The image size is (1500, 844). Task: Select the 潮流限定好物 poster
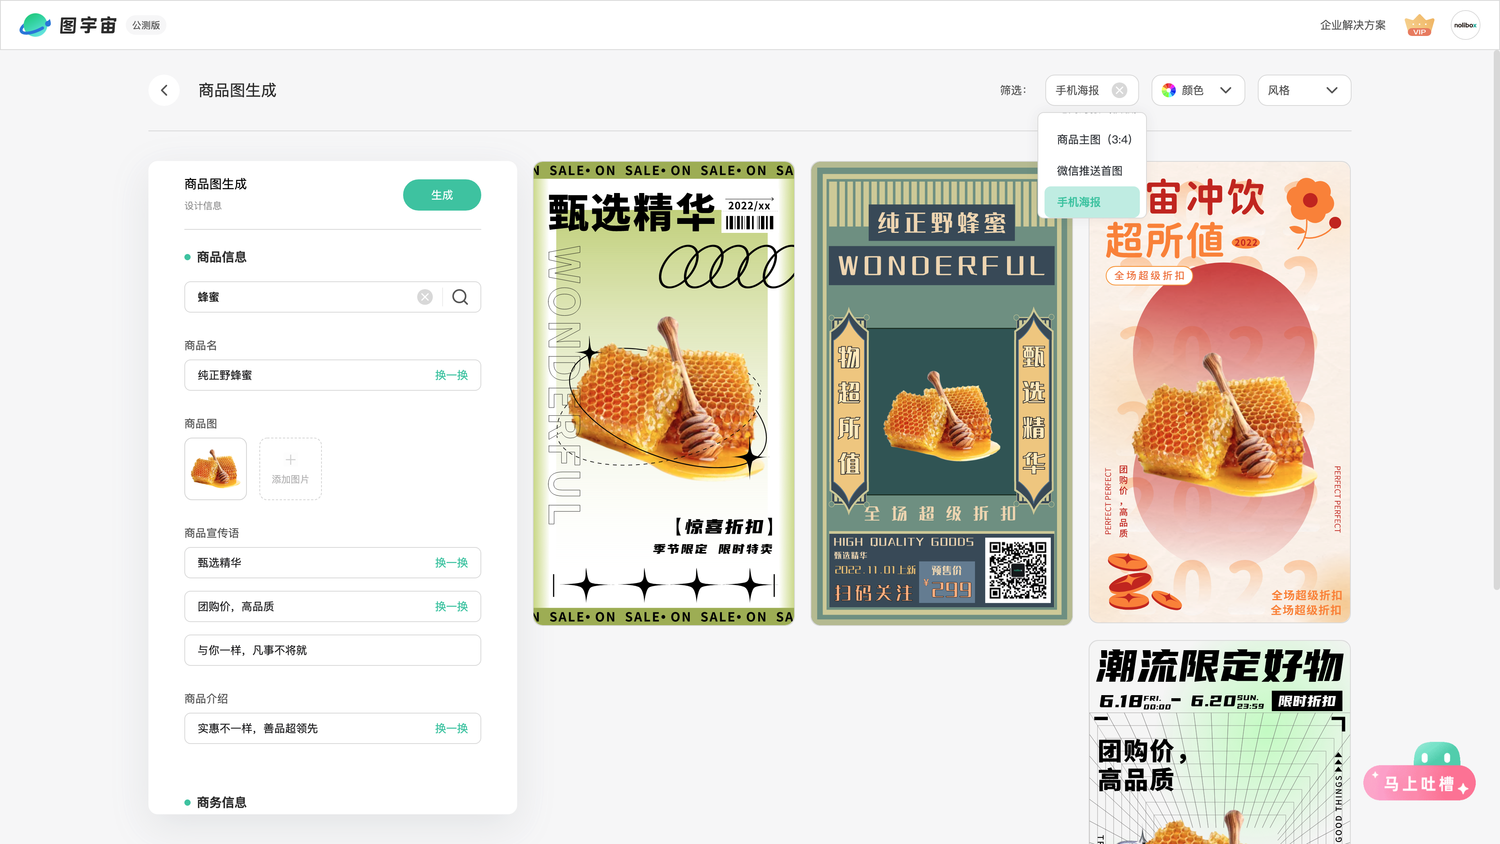click(x=1219, y=742)
